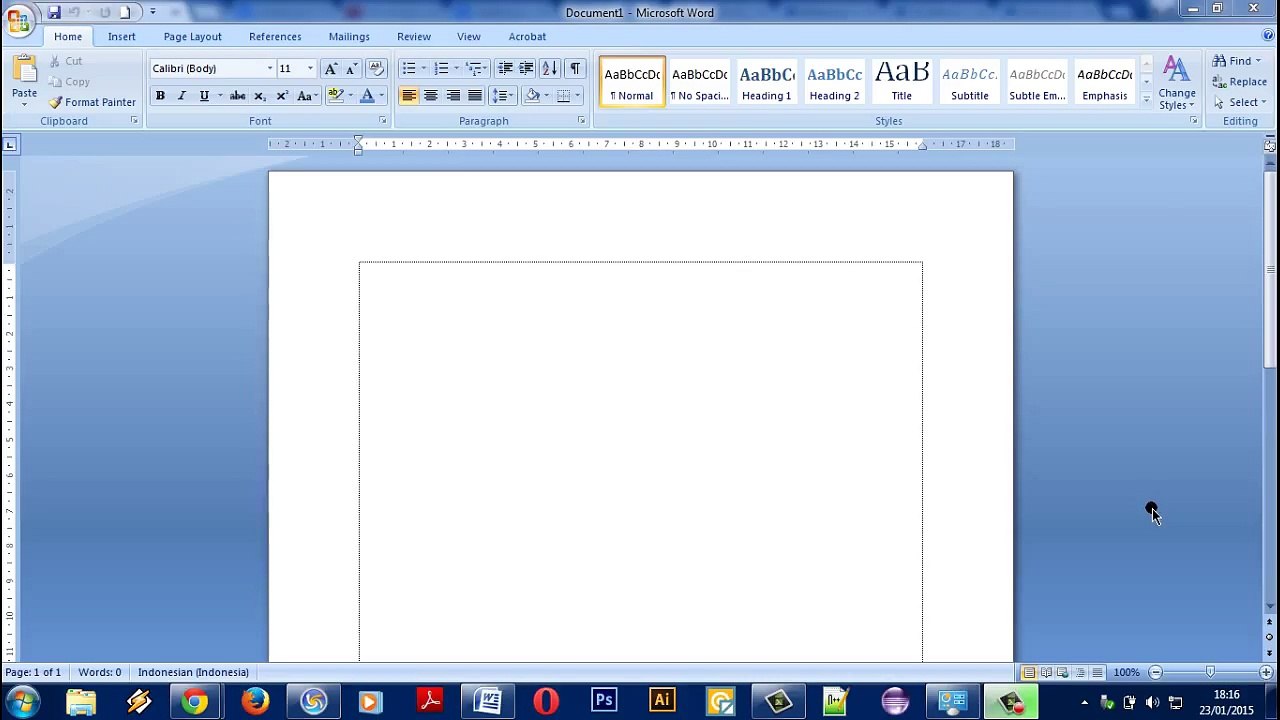Toggle Superscript formatting
This screenshot has height=720, width=1280.
(282, 96)
